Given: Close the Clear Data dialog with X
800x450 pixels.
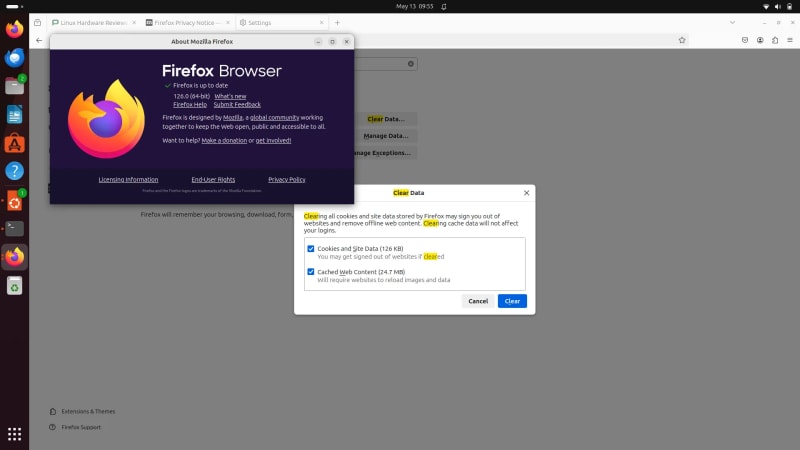Looking at the screenshot, I should click(x=526, y=192).
